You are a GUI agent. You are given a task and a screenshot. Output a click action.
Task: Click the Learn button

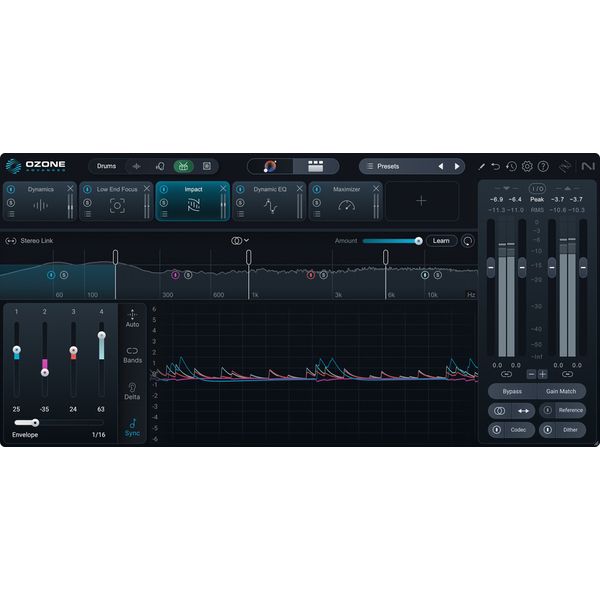(x=441, y=241)
